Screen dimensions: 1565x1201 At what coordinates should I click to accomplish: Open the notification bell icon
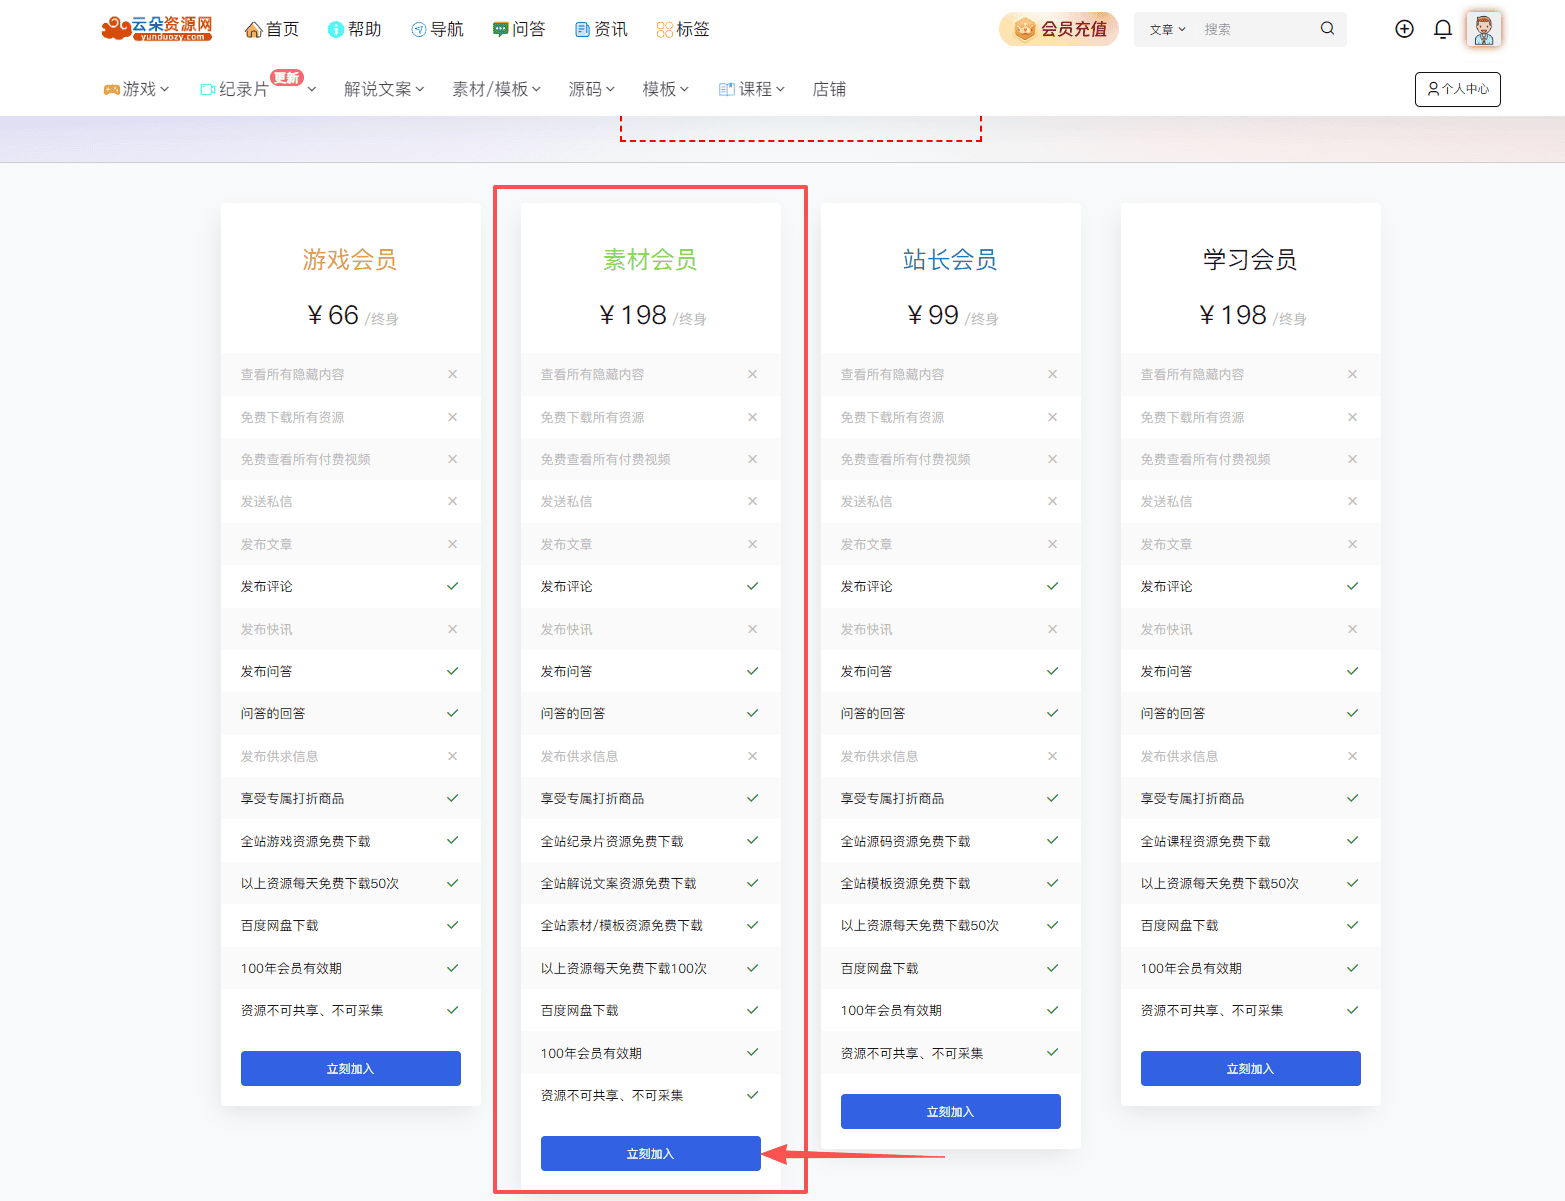coord(1442,29)
